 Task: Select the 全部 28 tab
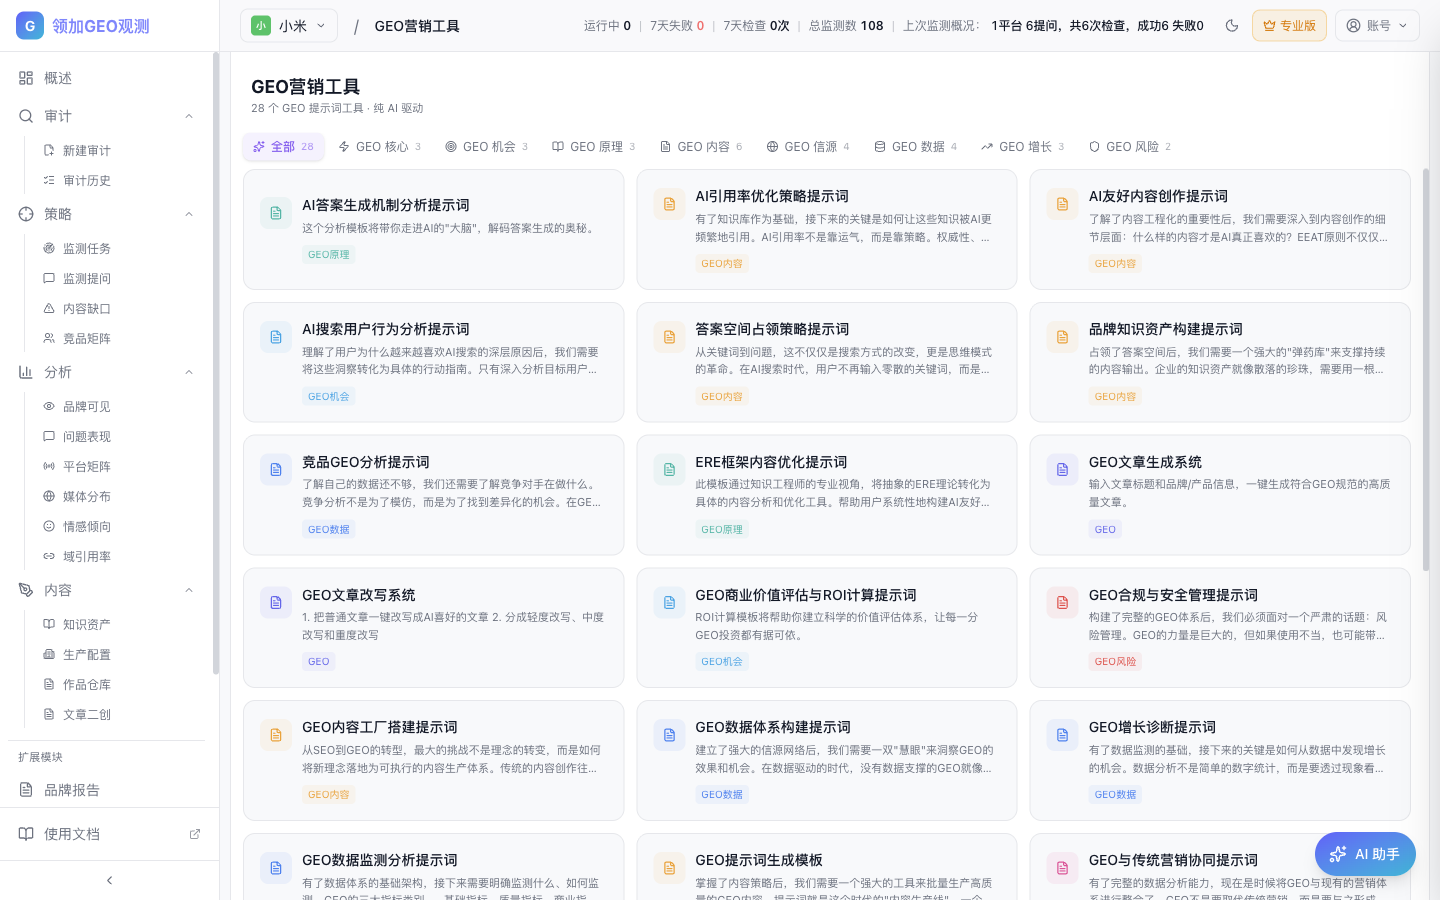283,146
